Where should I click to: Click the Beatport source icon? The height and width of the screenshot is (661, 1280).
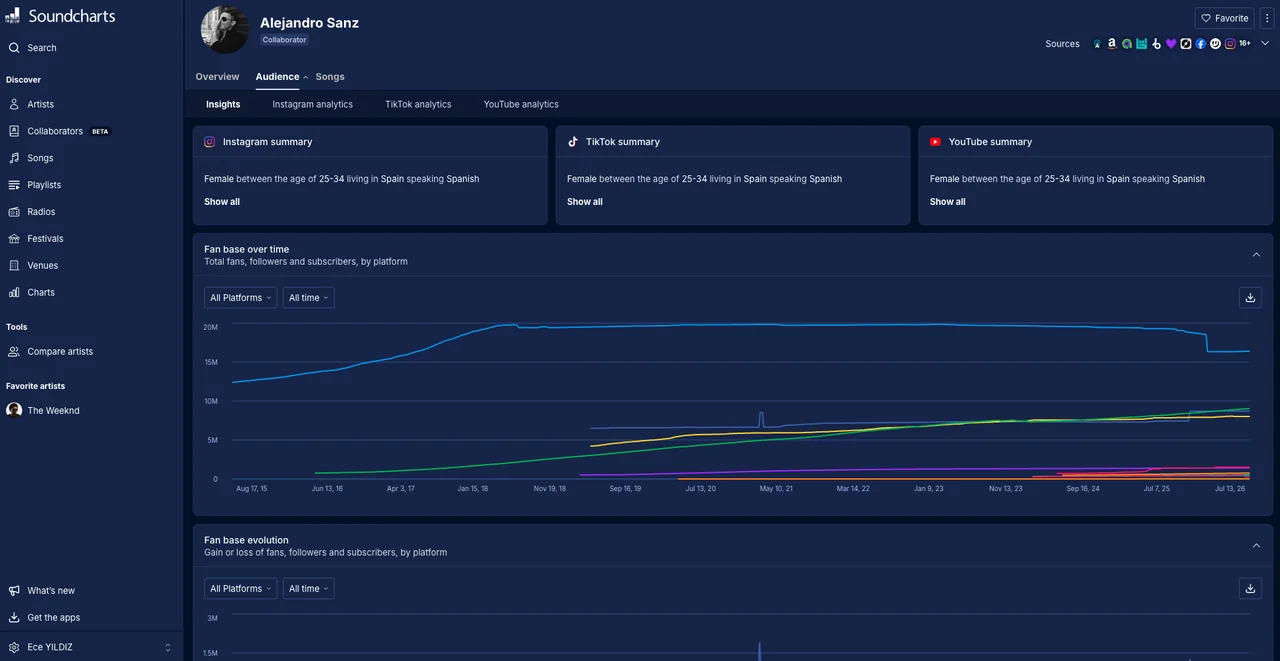(x=1156, y=44)
